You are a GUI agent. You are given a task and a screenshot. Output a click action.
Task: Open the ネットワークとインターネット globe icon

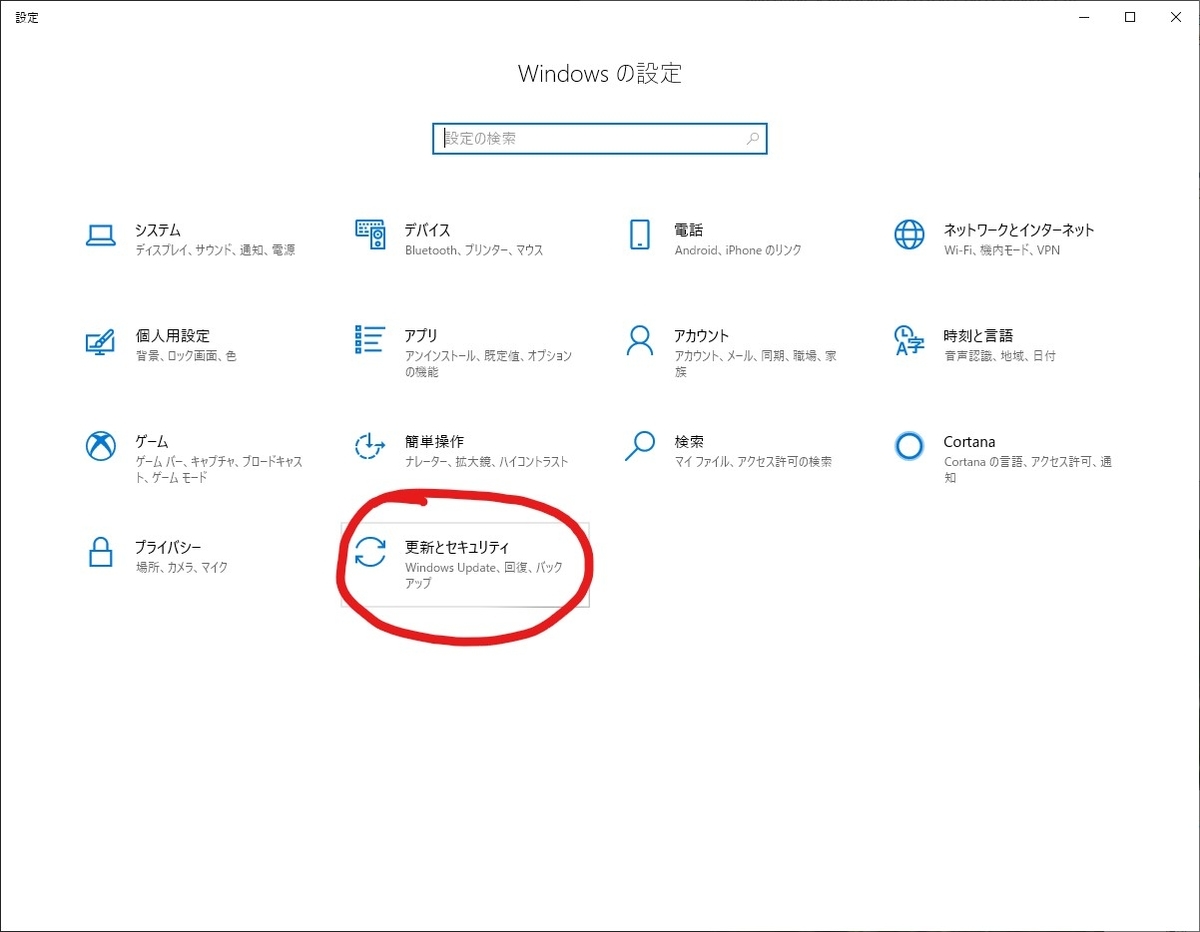(x=909, y=234)
